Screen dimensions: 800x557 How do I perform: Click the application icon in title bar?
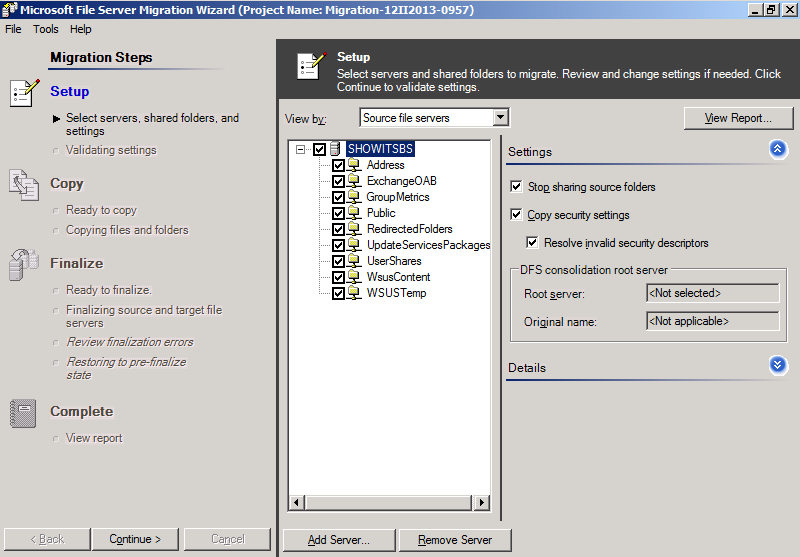(9, 9)
